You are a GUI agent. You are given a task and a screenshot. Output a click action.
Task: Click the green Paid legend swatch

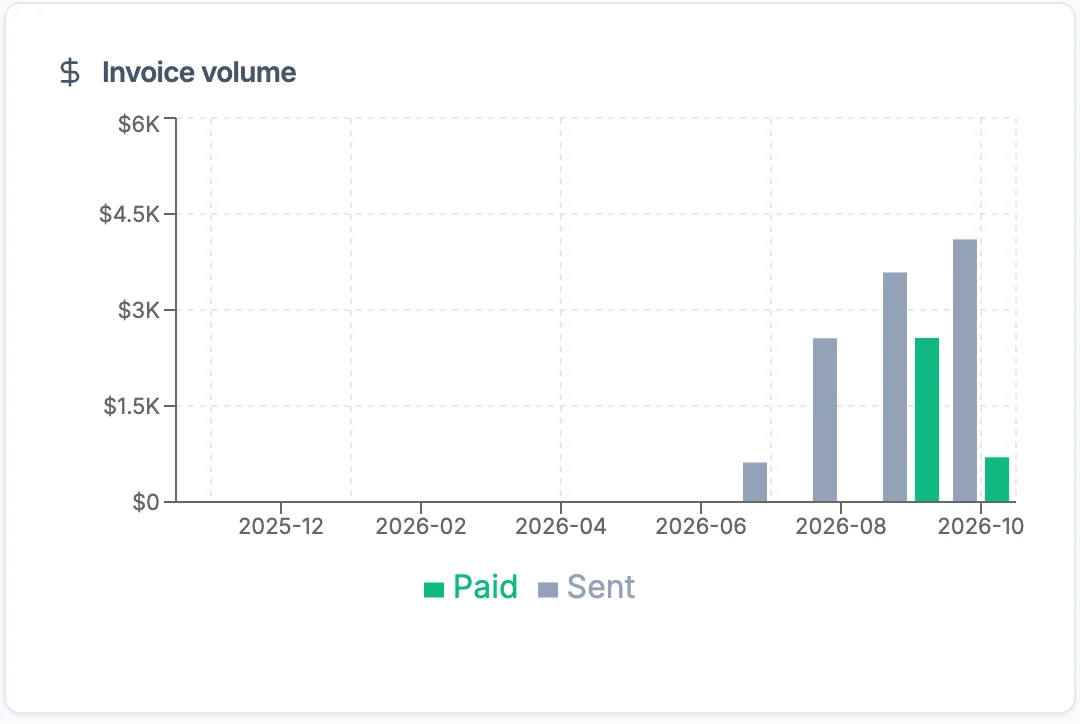[x=434, y=590]
